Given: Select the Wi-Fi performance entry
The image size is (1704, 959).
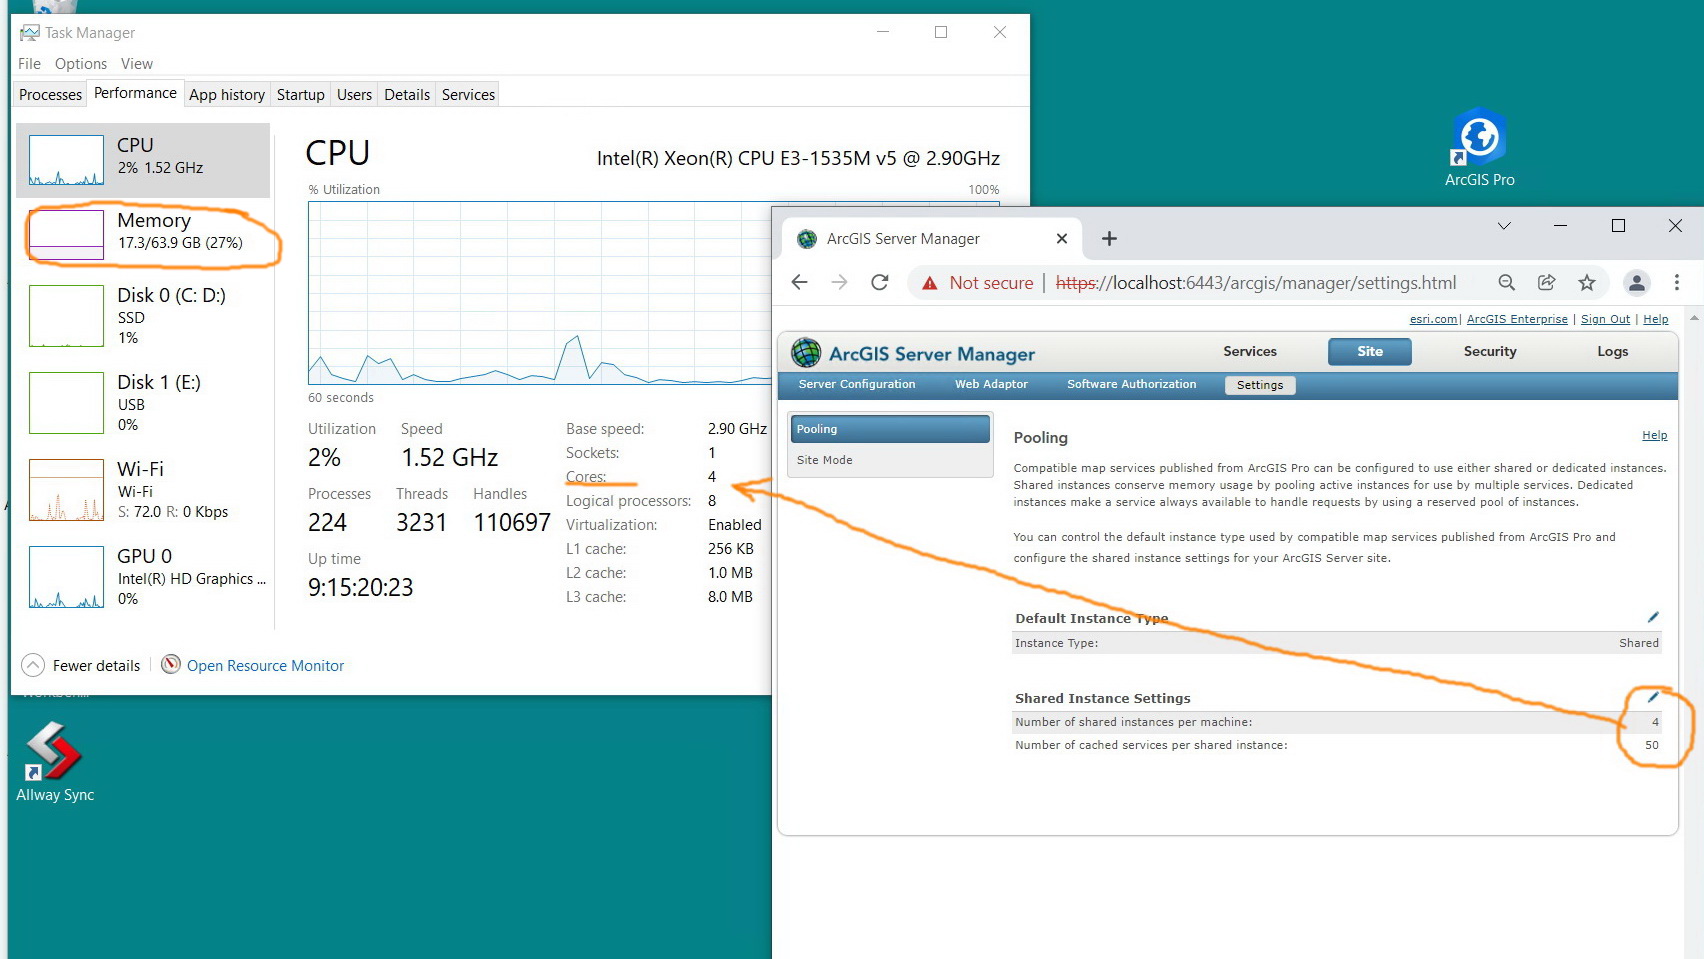Looking at the screenshot, I should click(x=143, y=490).
